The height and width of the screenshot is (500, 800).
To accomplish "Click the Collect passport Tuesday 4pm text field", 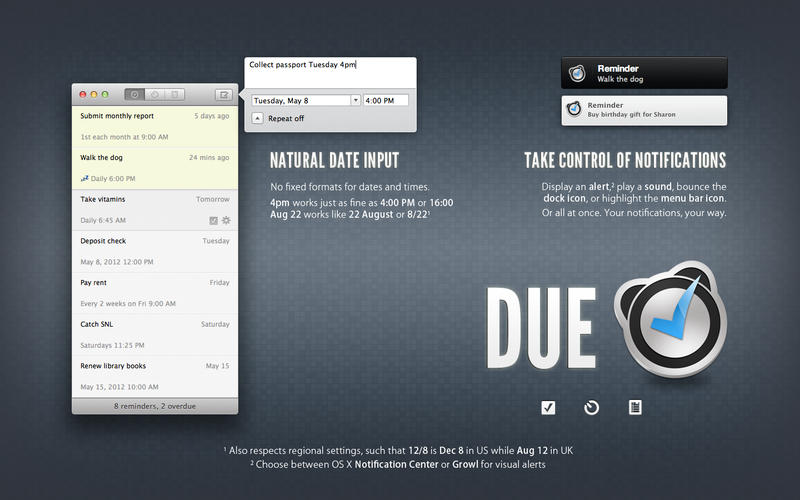I will (331, 72).
